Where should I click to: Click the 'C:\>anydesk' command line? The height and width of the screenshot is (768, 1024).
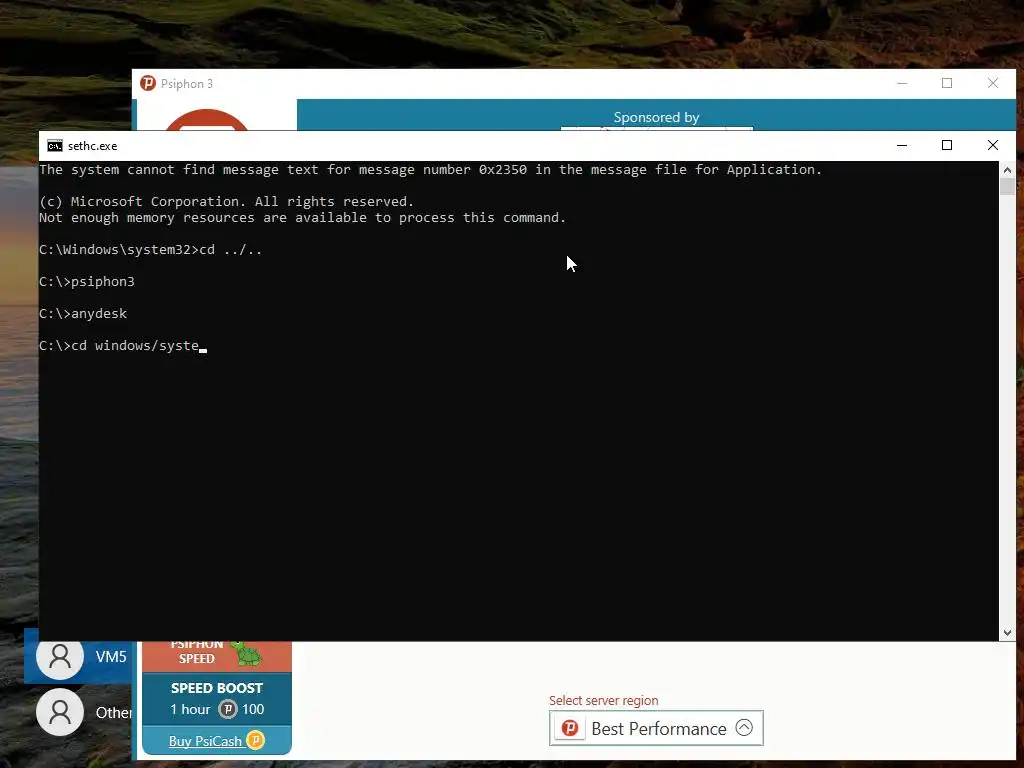[83, 313]
